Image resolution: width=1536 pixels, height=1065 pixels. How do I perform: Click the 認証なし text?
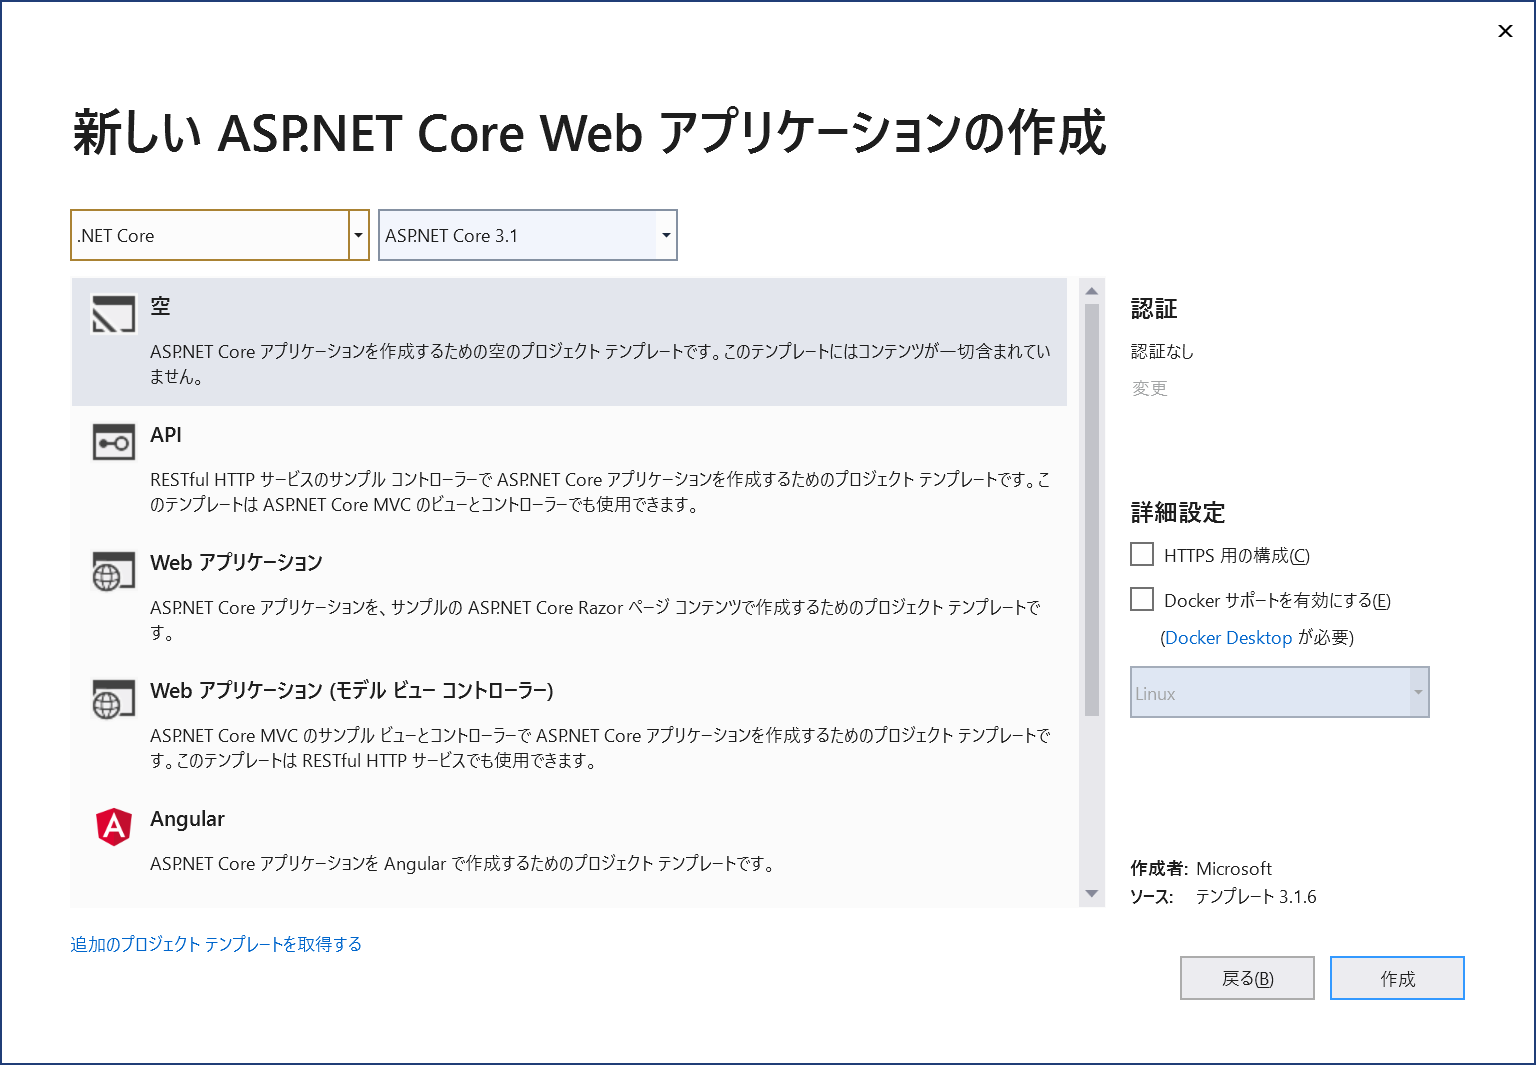(x=1162, y=351)
